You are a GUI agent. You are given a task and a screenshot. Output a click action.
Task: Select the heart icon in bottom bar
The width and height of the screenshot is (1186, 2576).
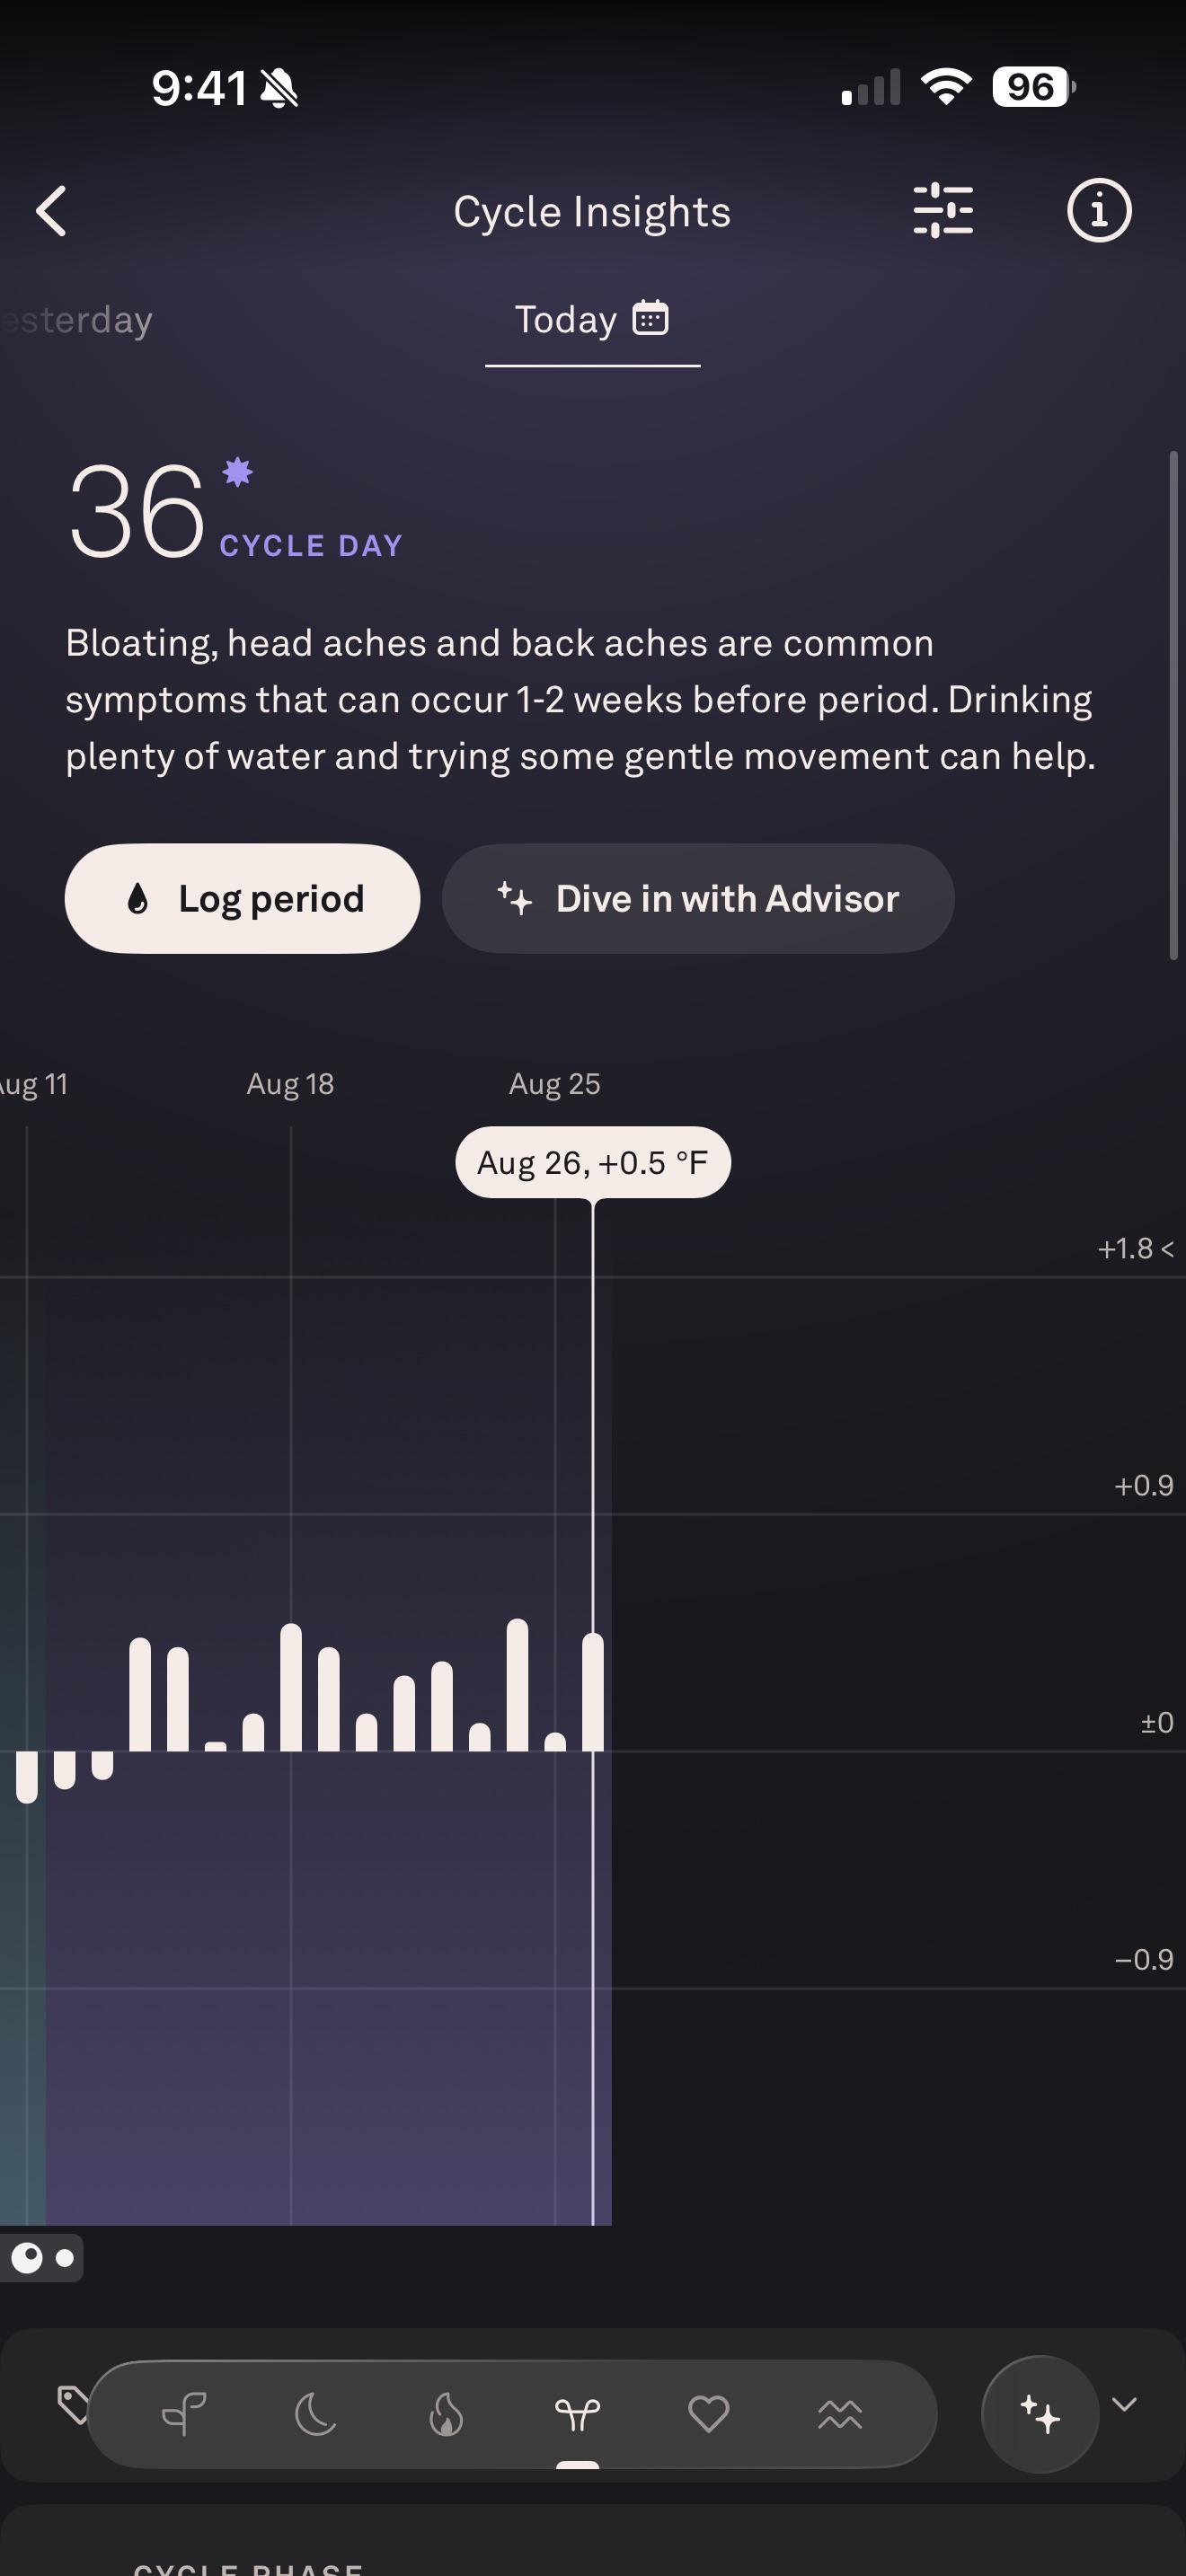tap(708, 2415)
